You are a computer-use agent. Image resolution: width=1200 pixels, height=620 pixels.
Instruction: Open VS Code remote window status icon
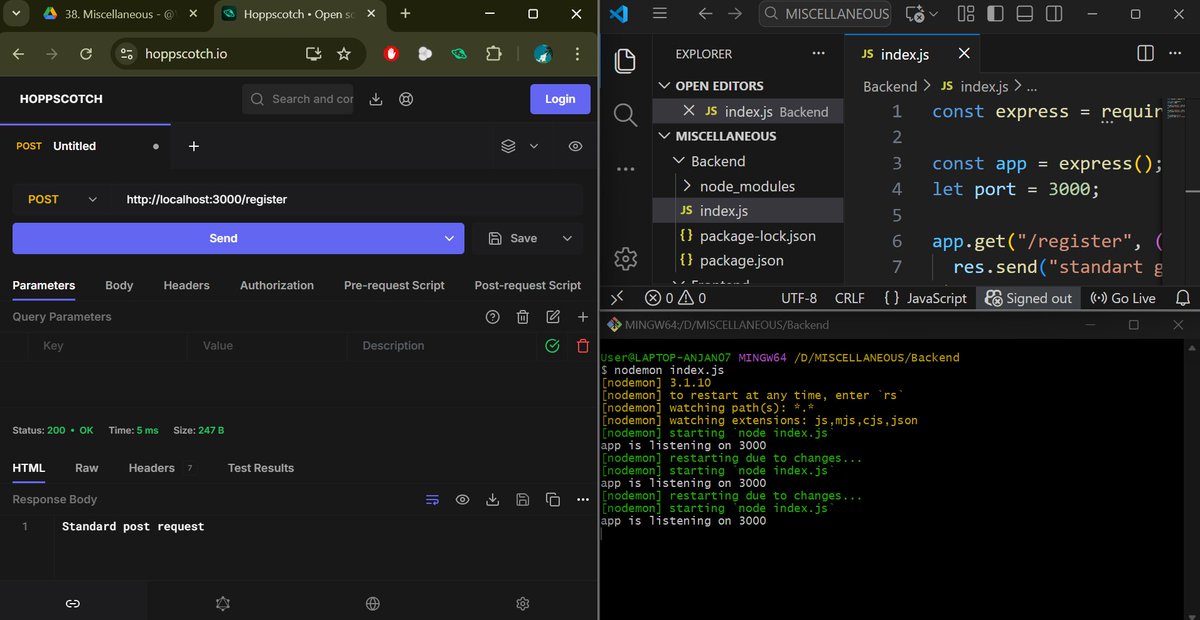[617, 298]
